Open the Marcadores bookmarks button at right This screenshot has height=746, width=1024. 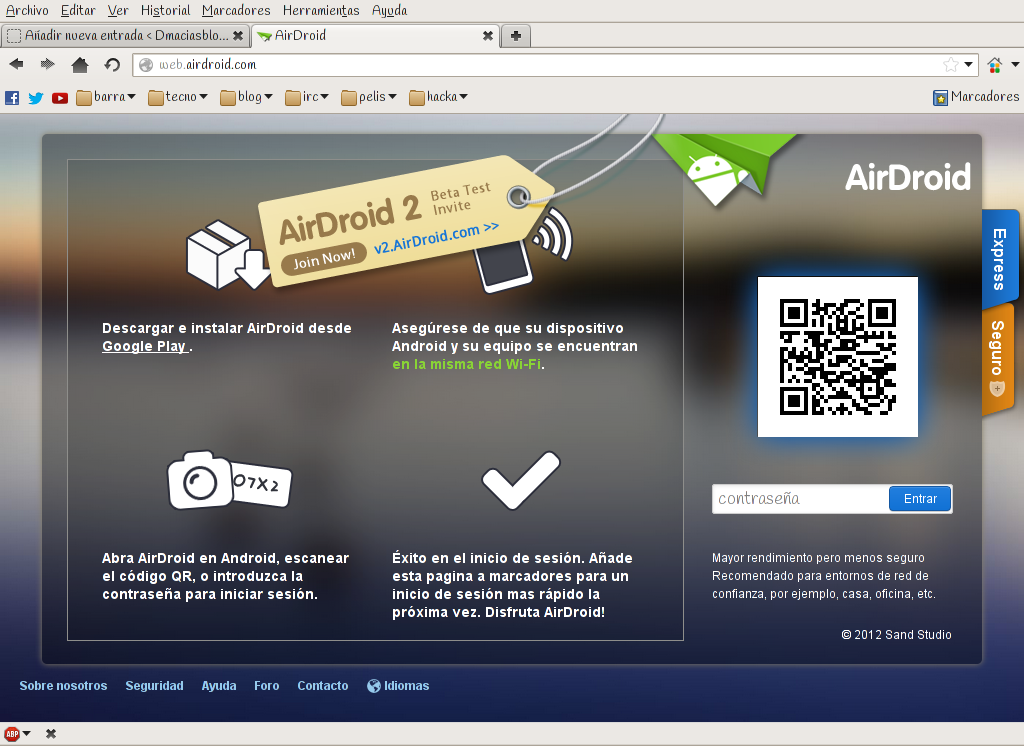point(976,97)
